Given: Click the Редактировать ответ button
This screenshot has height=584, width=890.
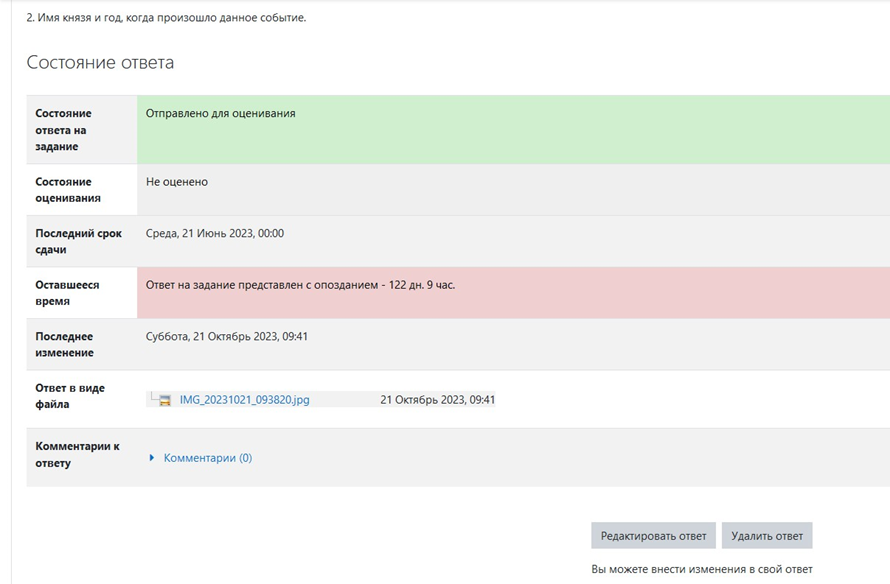Looking at the screenshot, I should 653,536.
